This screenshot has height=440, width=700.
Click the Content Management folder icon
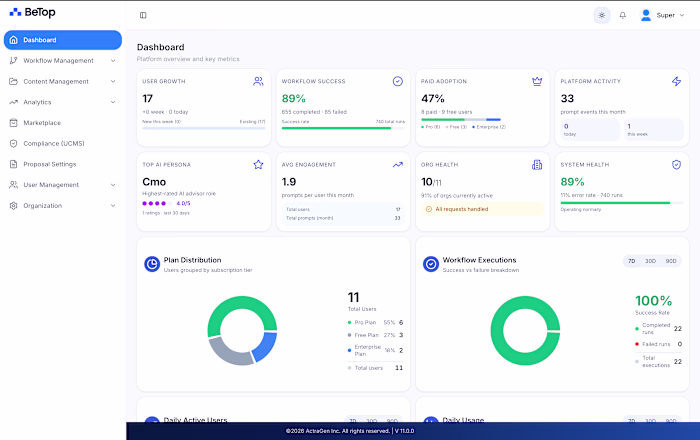13,81
